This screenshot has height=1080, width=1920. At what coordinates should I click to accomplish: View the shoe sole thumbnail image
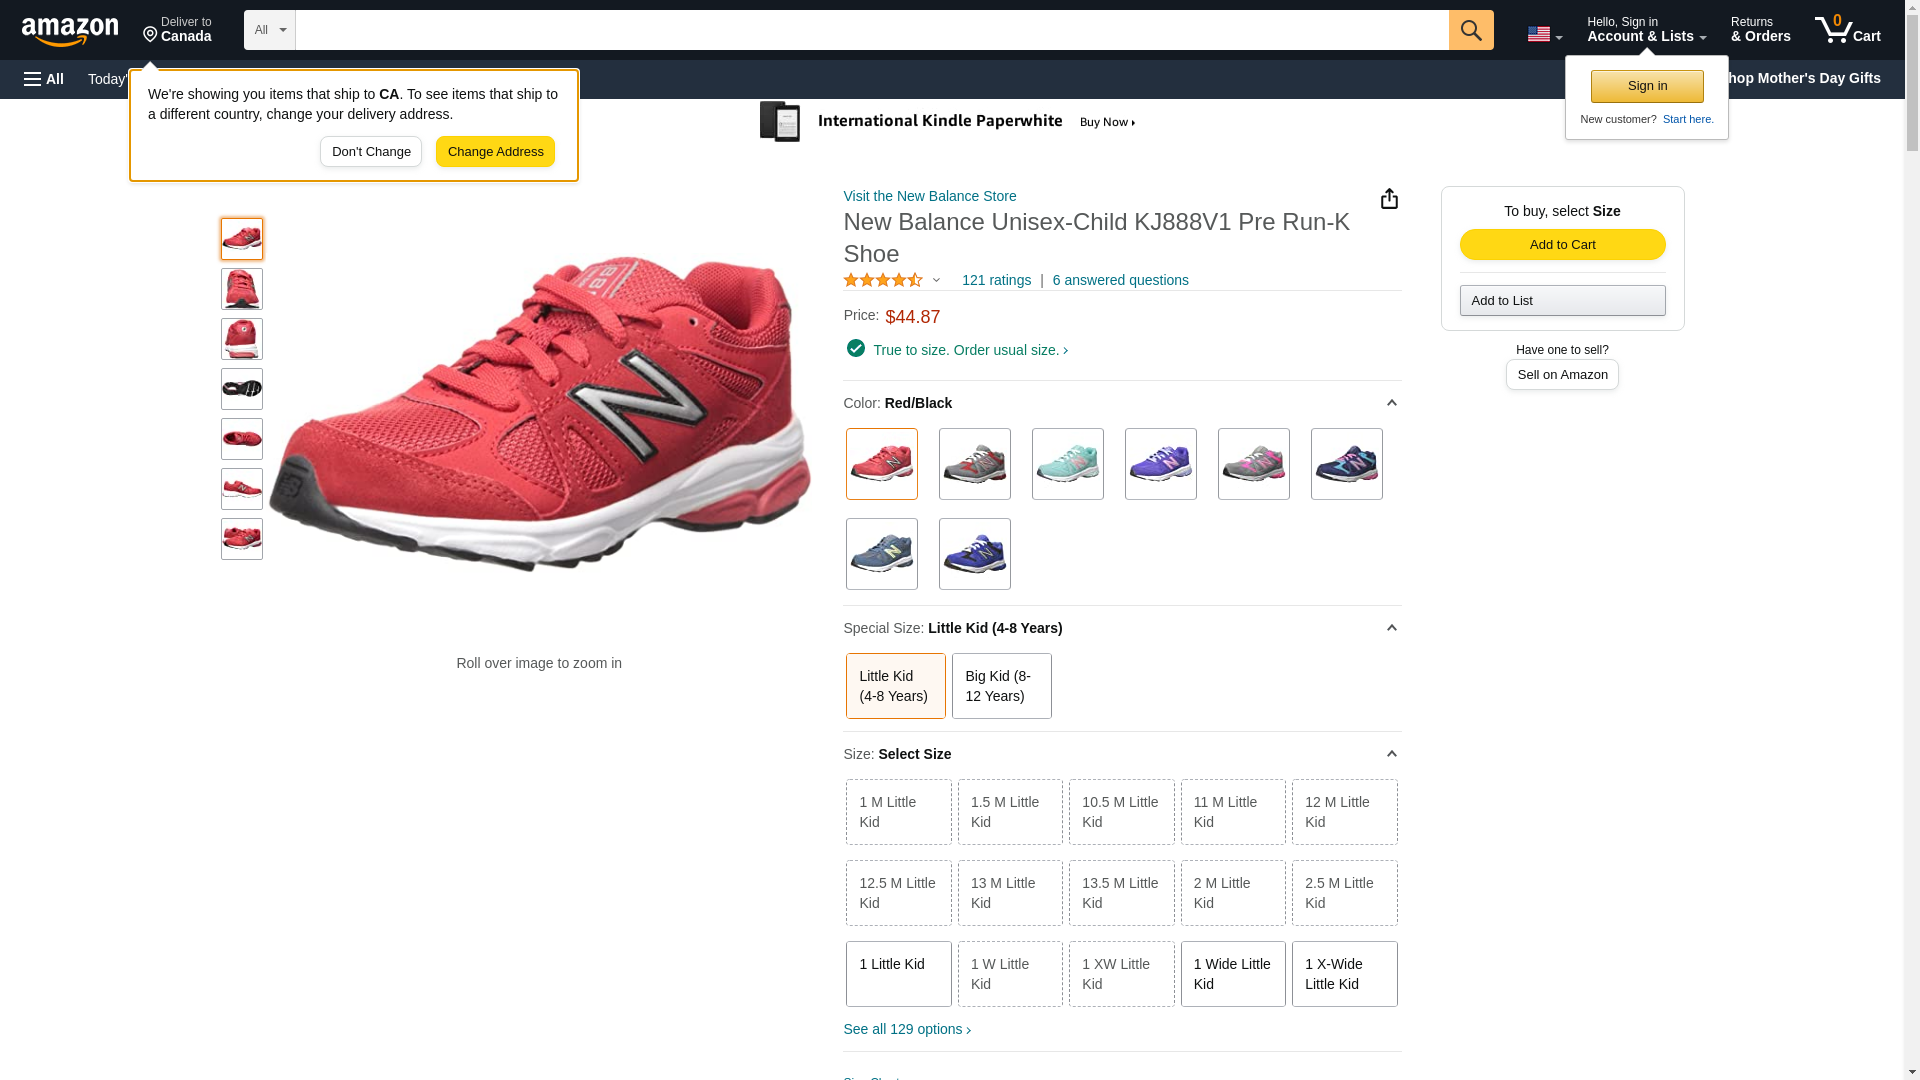point(242,389)
